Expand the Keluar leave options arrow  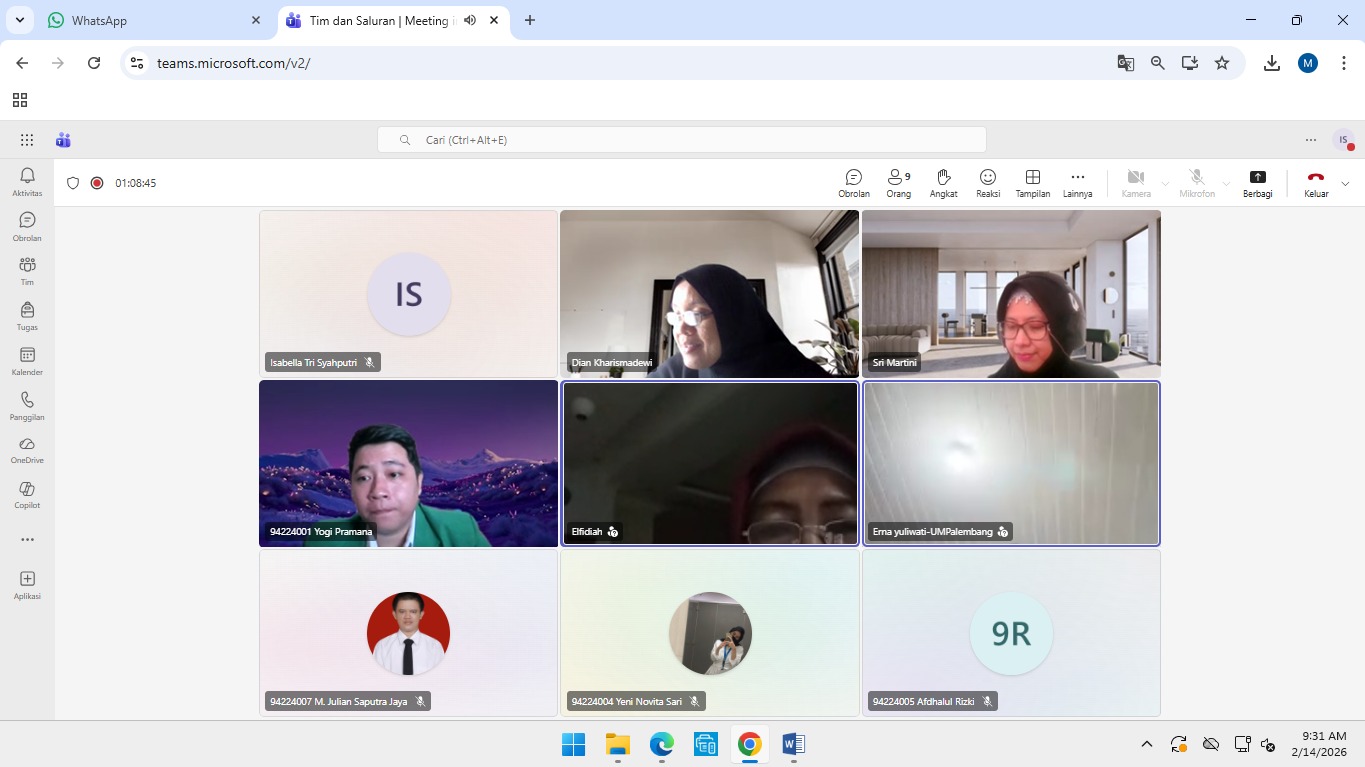tap(1345, 184)
